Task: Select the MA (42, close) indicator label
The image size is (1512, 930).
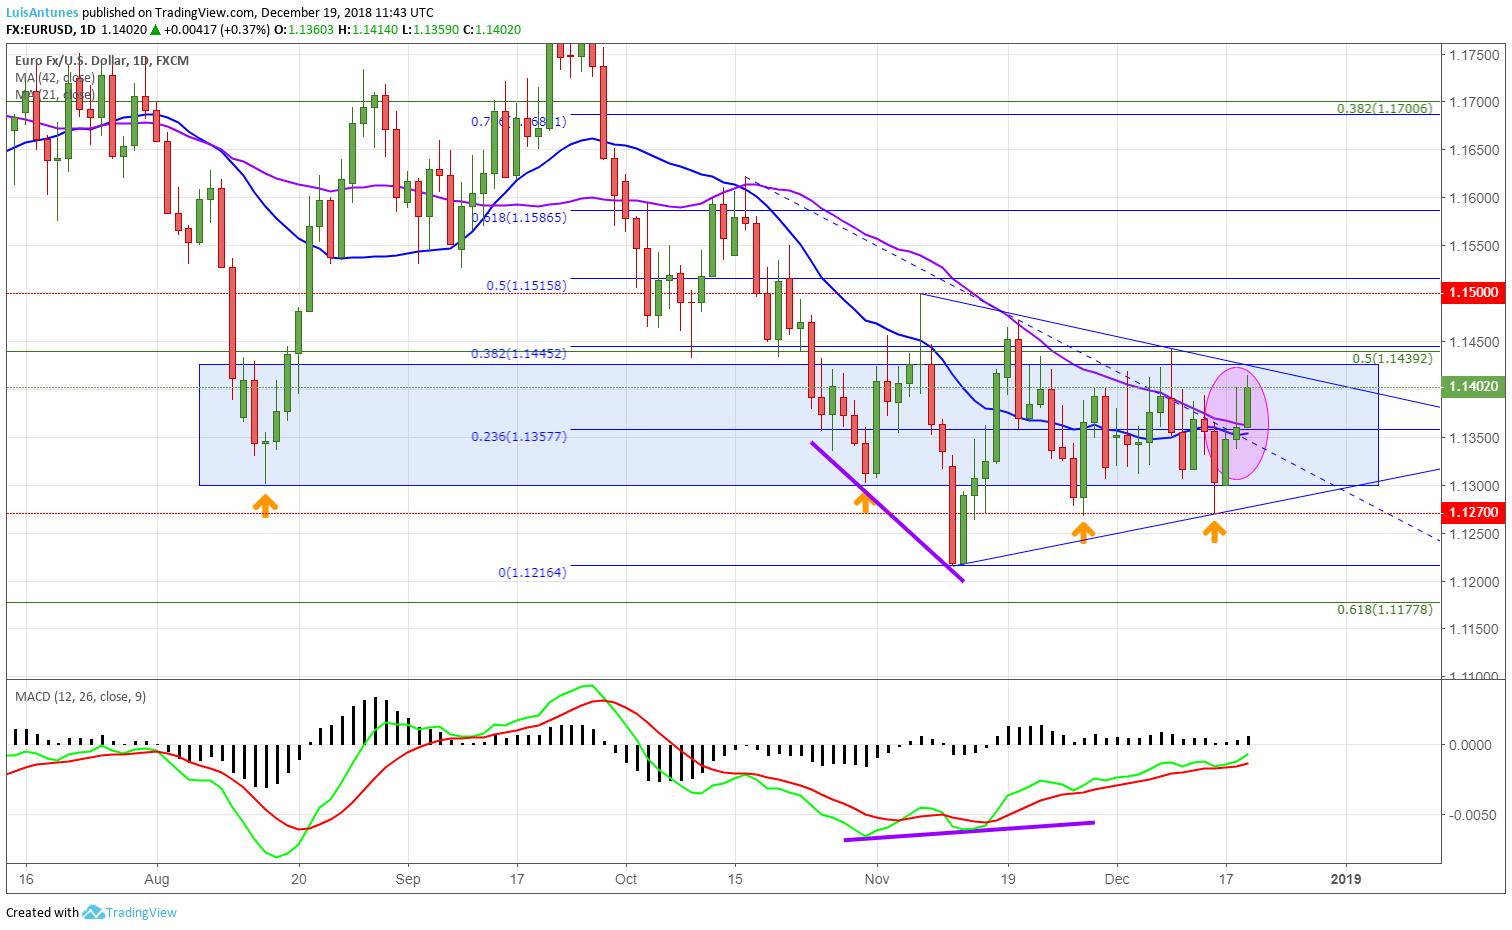Action: (55, 77)
